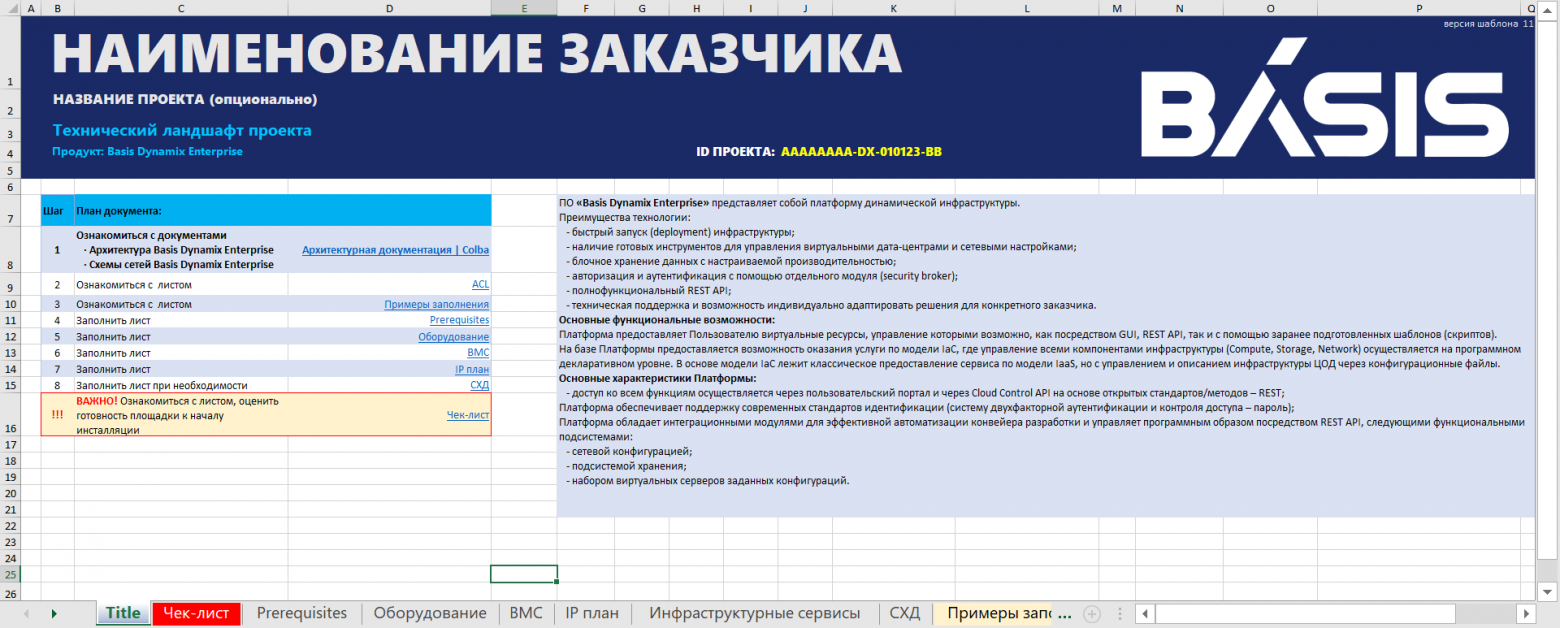Screen dimensions: 1560x628
Task: Select column E by clicking its header
Action: coord(523,10)
